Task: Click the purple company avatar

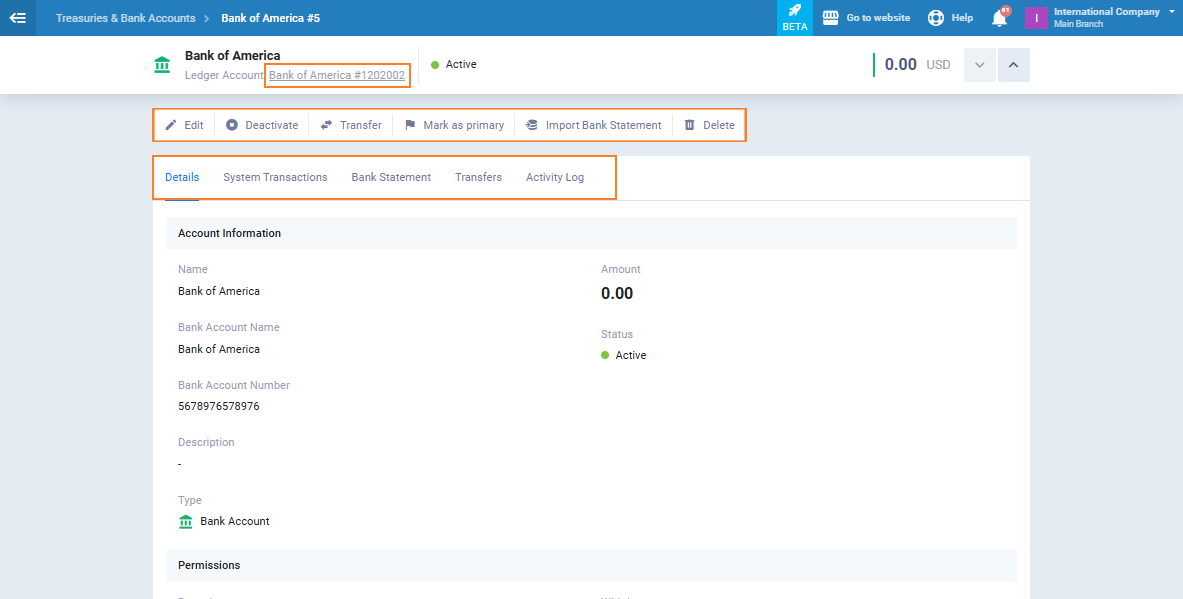Action: [1037, 17]
